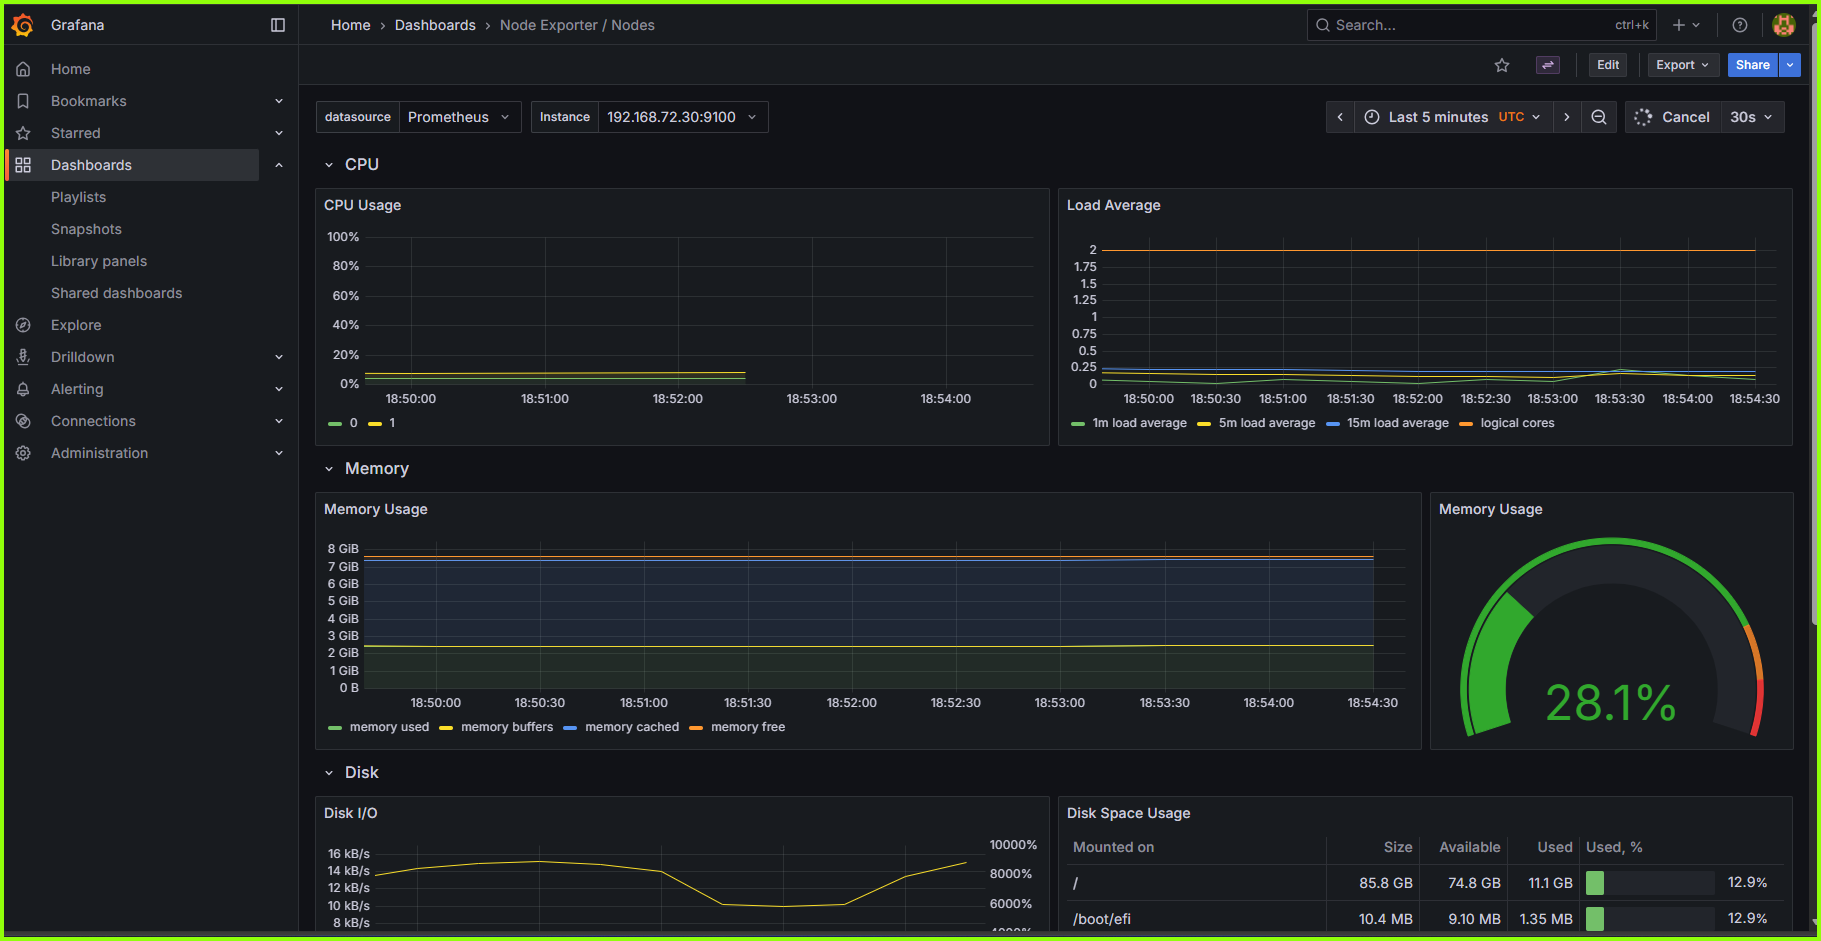Open the help menu icon
1821x941 pixels.
pos(1739,24)
